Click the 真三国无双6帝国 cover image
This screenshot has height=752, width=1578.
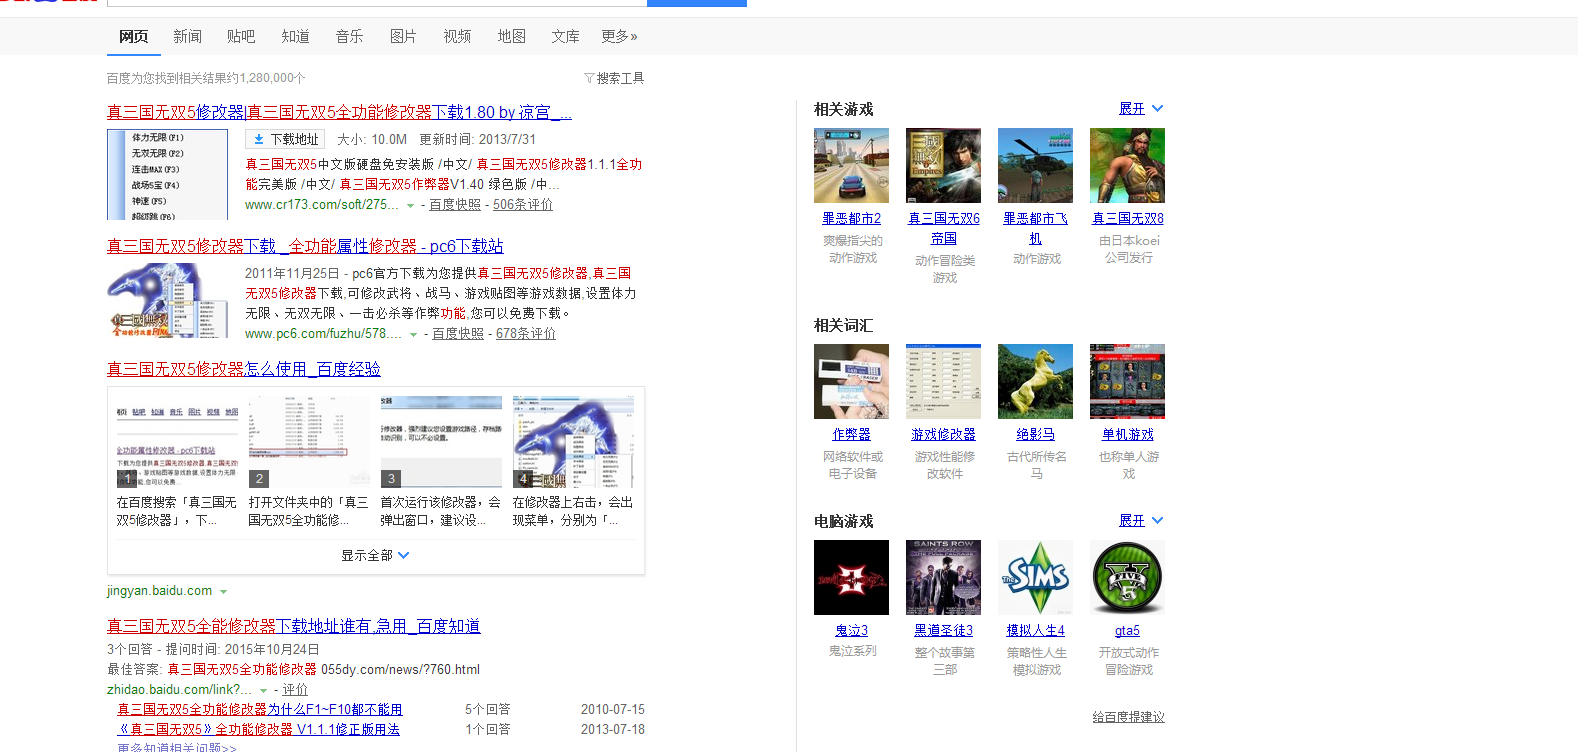click(x=943, y=165)
